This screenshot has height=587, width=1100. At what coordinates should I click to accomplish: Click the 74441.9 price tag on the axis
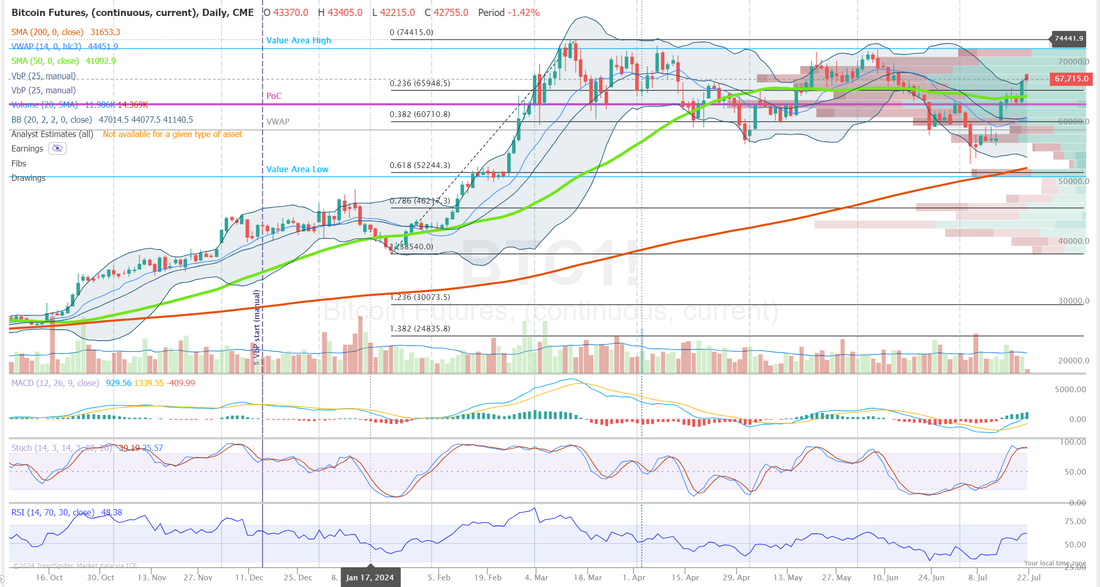[1068, 39]
